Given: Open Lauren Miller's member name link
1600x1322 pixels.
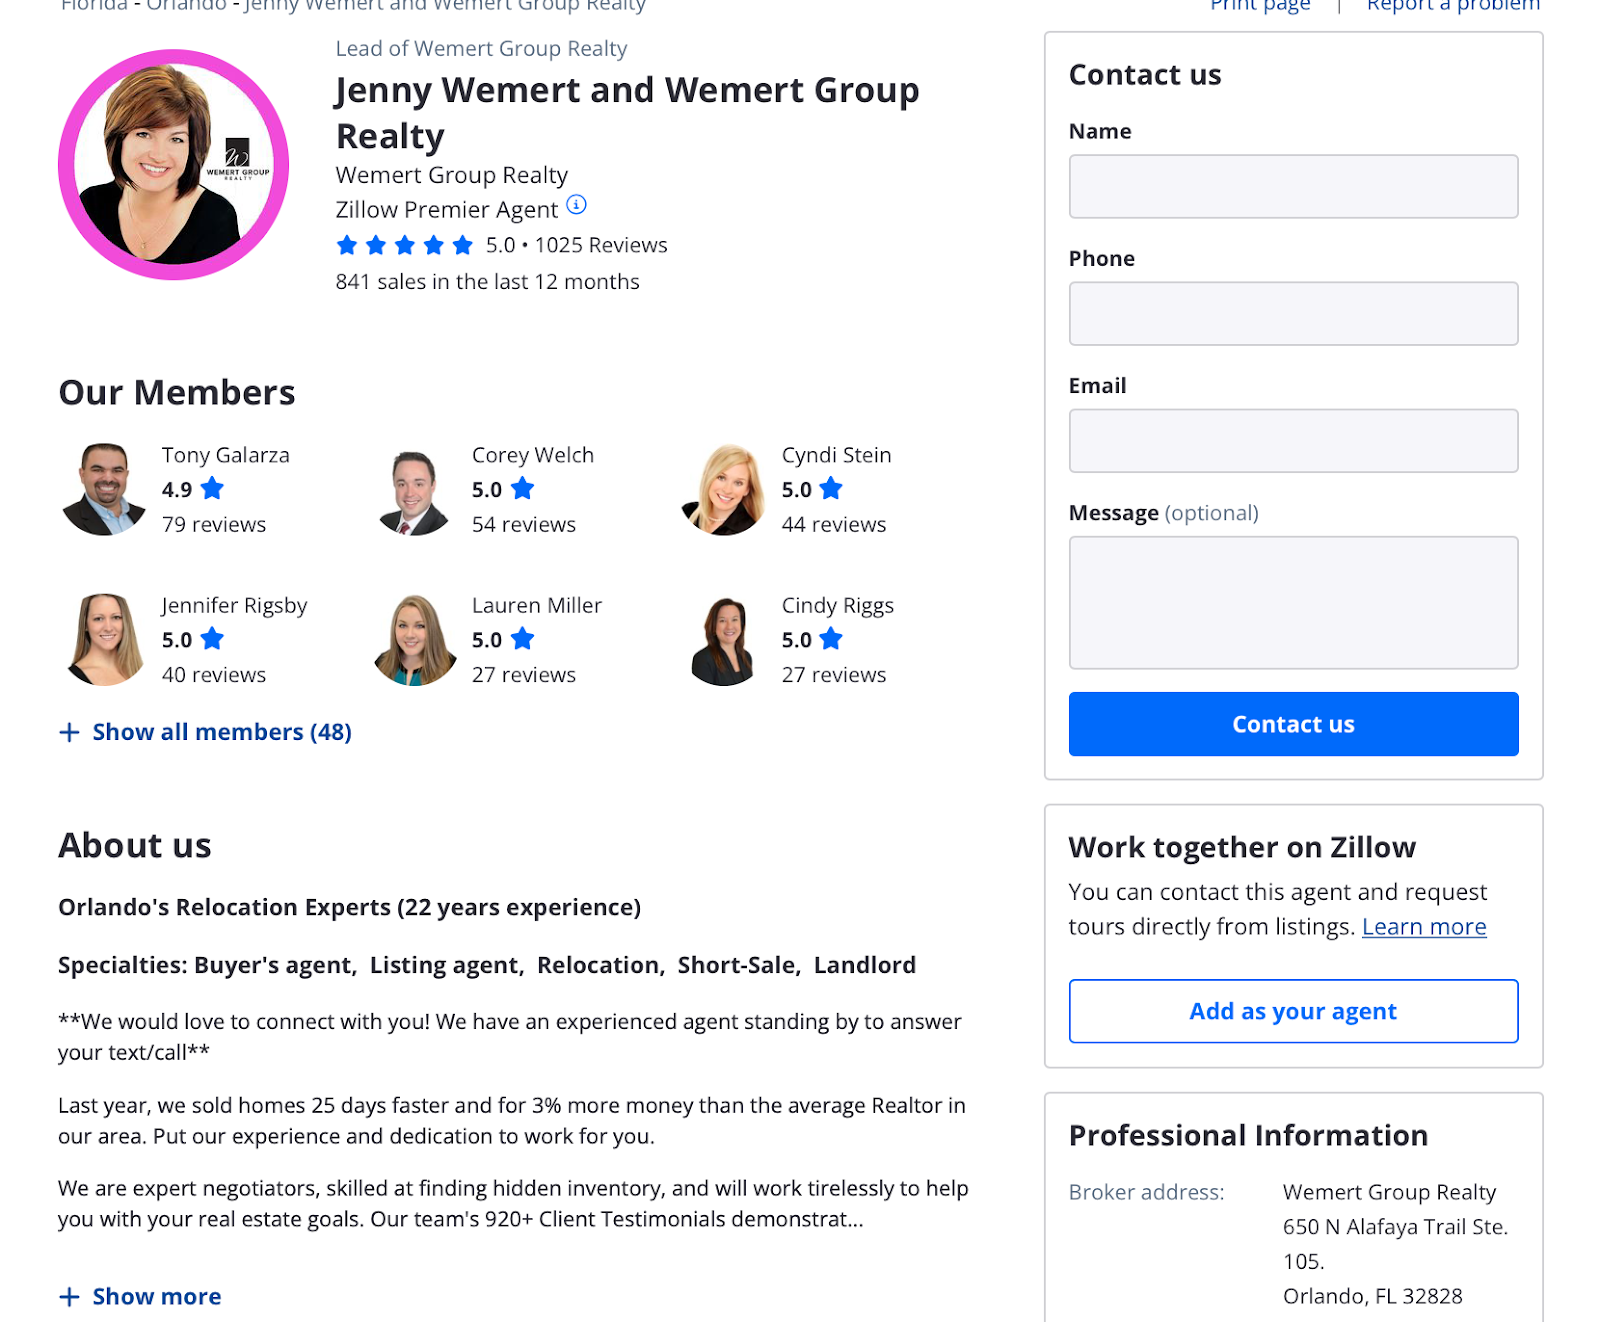Looking at the screenshot, I should click(x=537, y=605).
